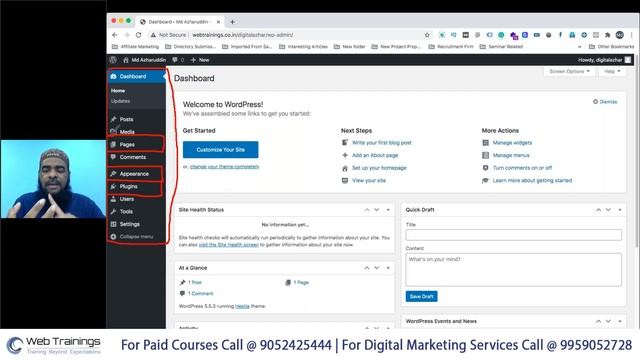Move Quick Draft widget down

[x=609, y=210]
